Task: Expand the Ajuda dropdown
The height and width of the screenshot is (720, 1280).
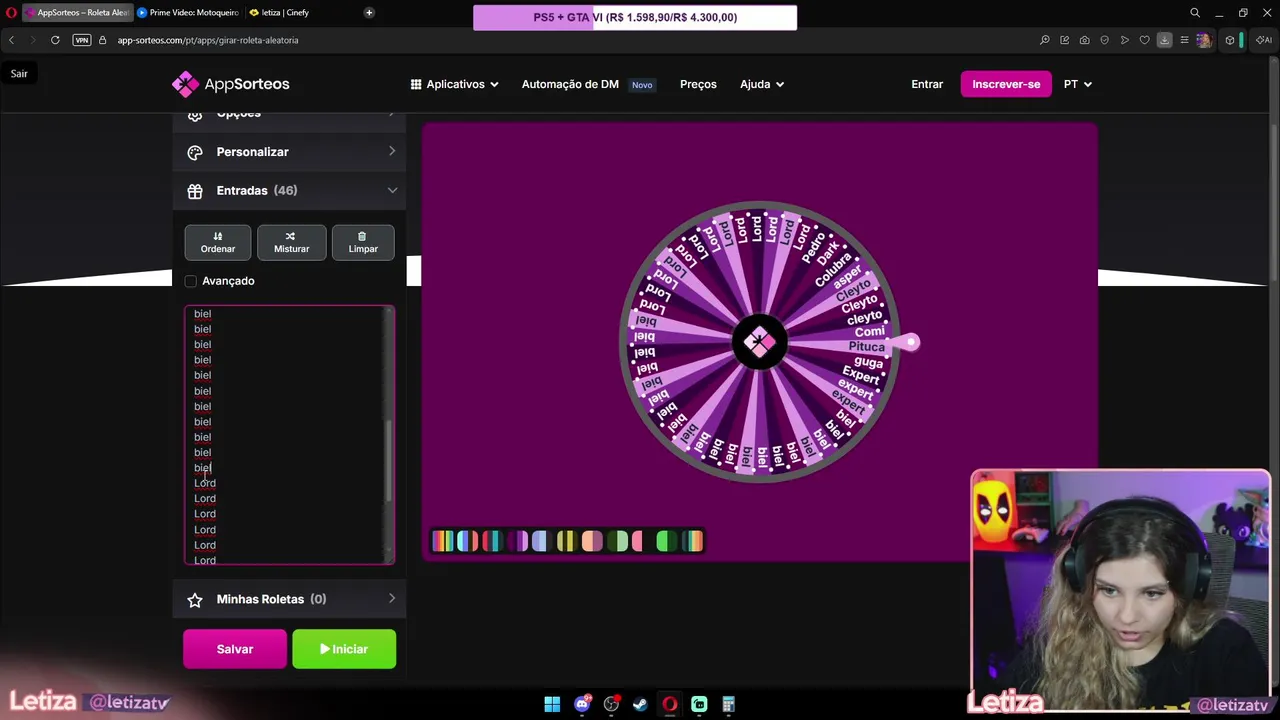Action: tap(762, 84)
